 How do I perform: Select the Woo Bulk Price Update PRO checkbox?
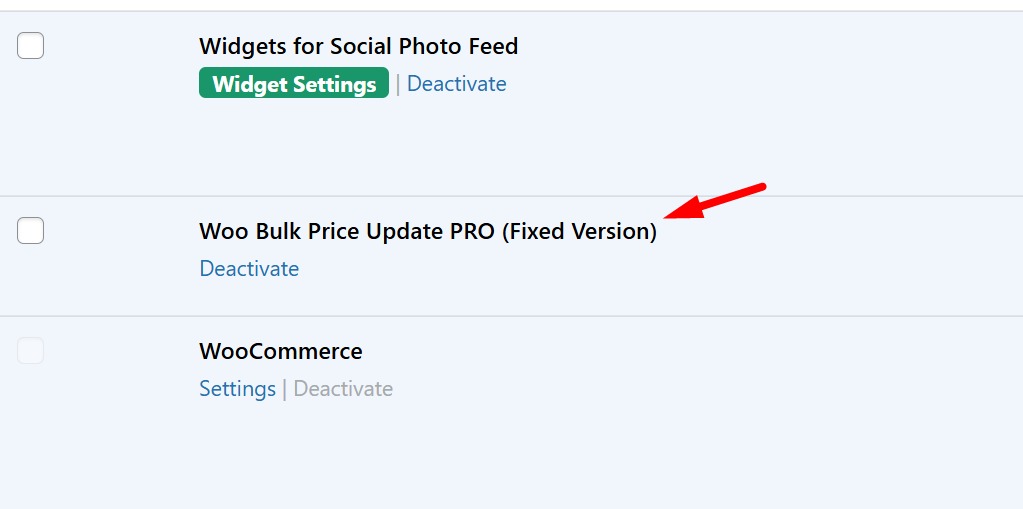click(x=31, y=230)
